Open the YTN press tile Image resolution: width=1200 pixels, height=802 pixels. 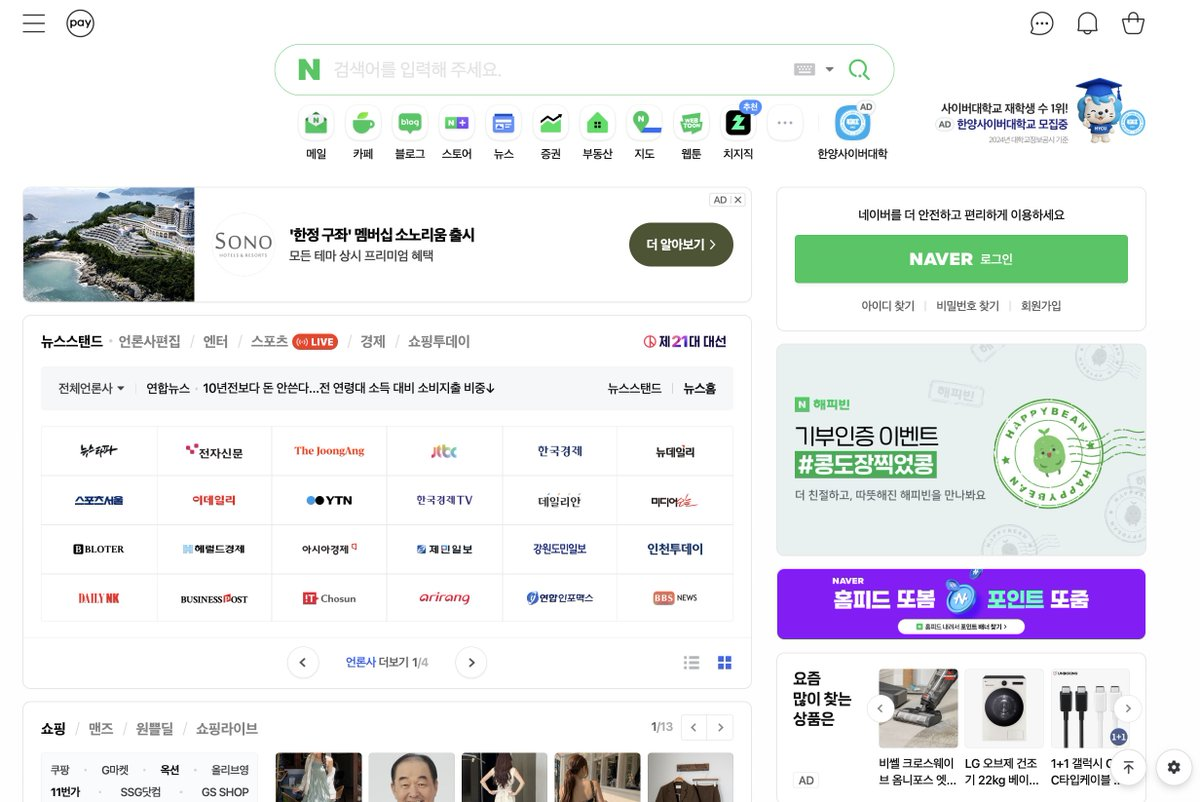(x=329, y=500)
